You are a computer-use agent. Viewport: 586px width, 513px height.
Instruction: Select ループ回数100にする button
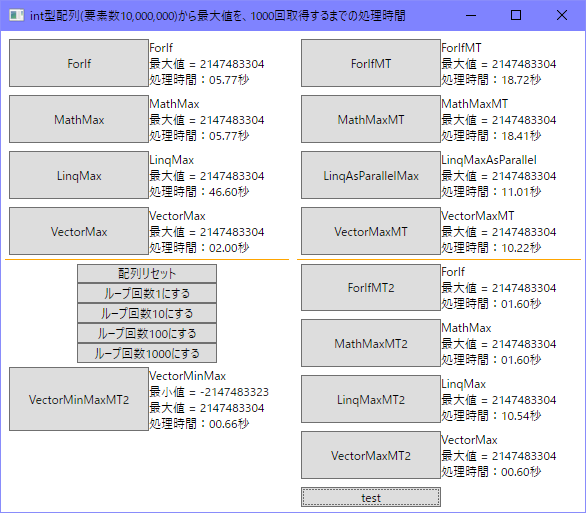147,333
